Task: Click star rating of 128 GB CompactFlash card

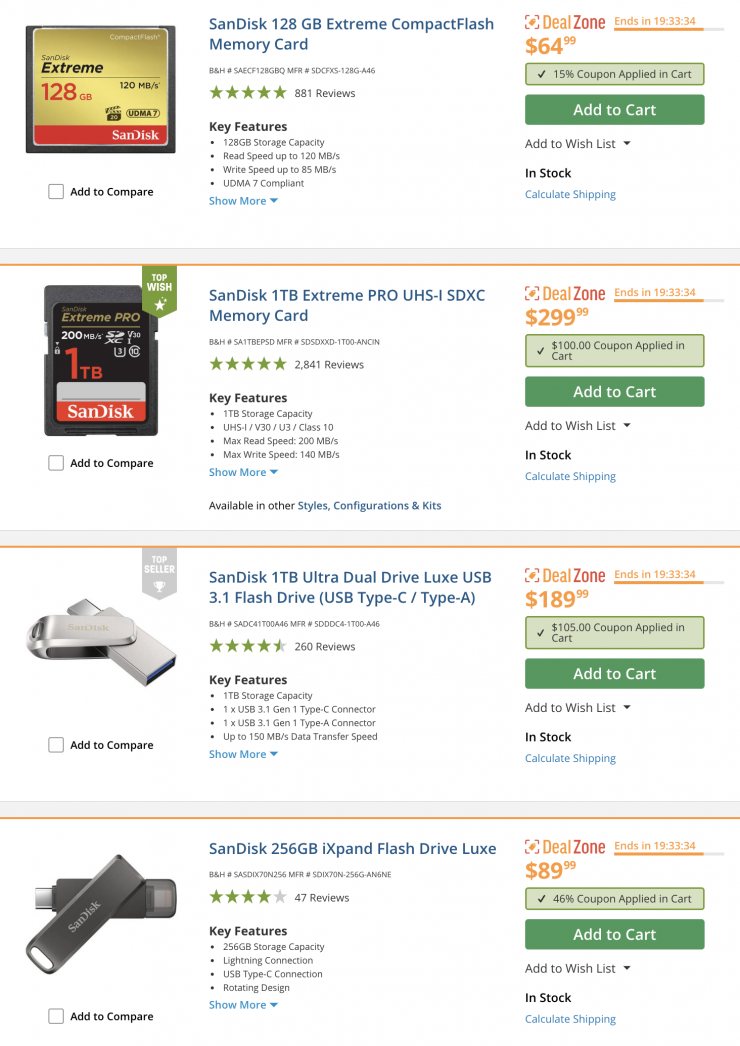Action: click(x=248, y=93)
